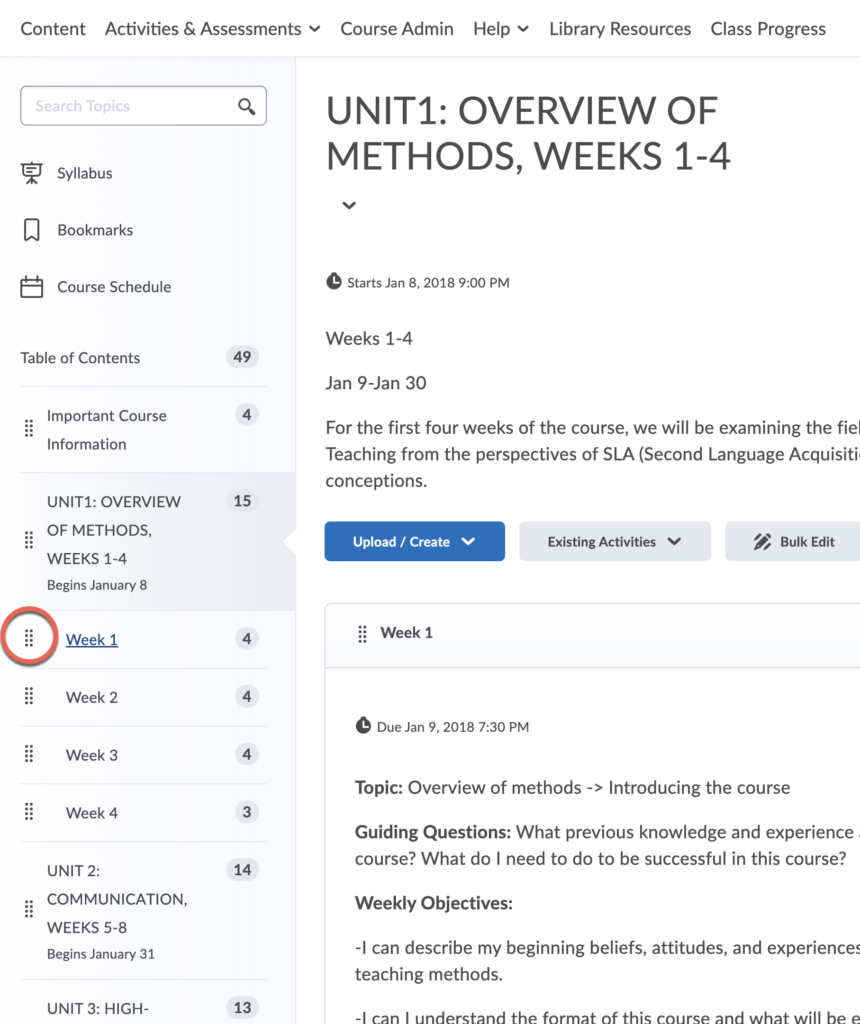Click drag handle for Important Course Information
Screen dimensions: 860x1024
[x=29, y=429]
